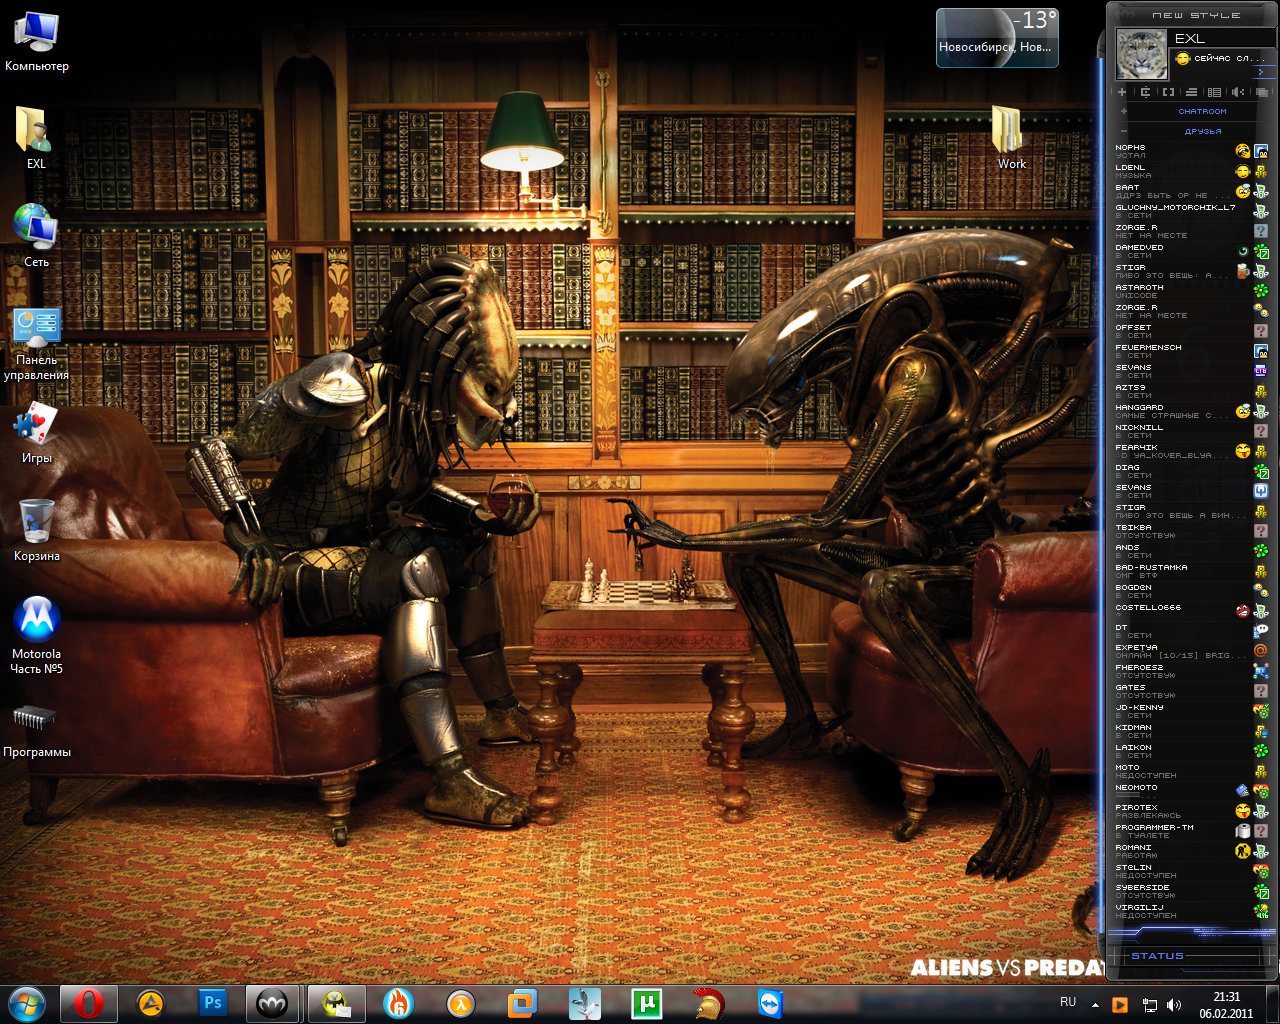This screenshot has height=1024, width=1280.
Task: Open the Half-Life lambda taskbar icon
Action: 461,1003
